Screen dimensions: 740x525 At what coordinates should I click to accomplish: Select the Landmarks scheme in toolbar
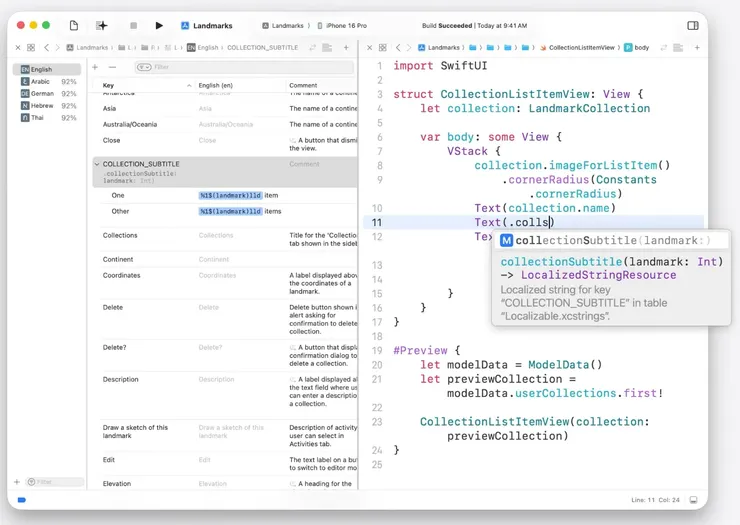coord(207,25)
